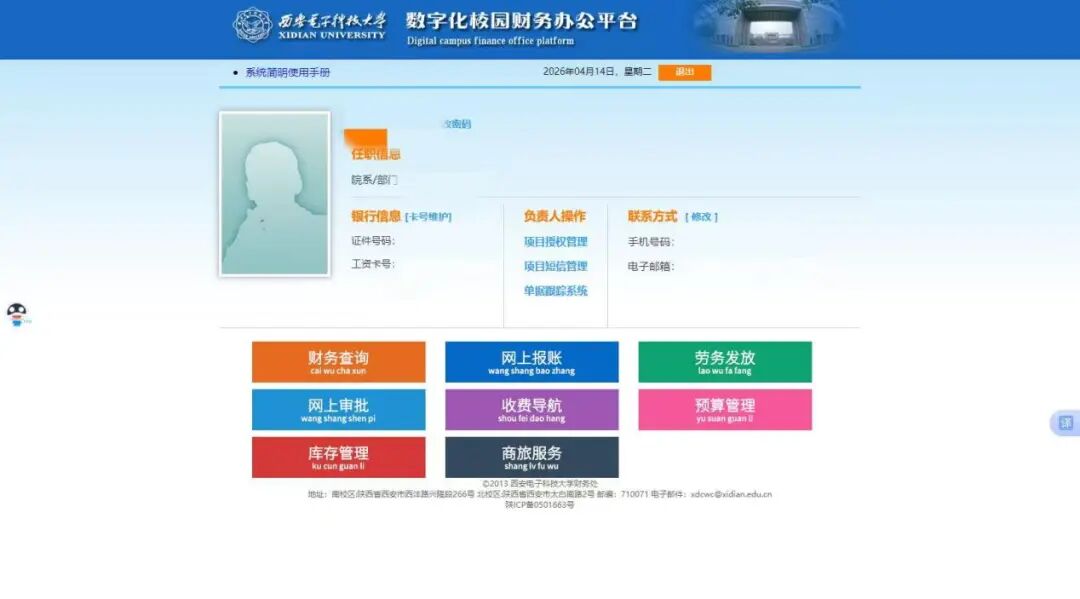
Task: Open the 库存管理 red tile
Action: click(x=338, y=457)
